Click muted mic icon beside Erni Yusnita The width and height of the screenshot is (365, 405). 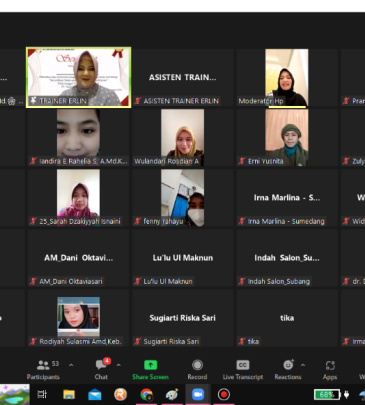pos(242,161)
